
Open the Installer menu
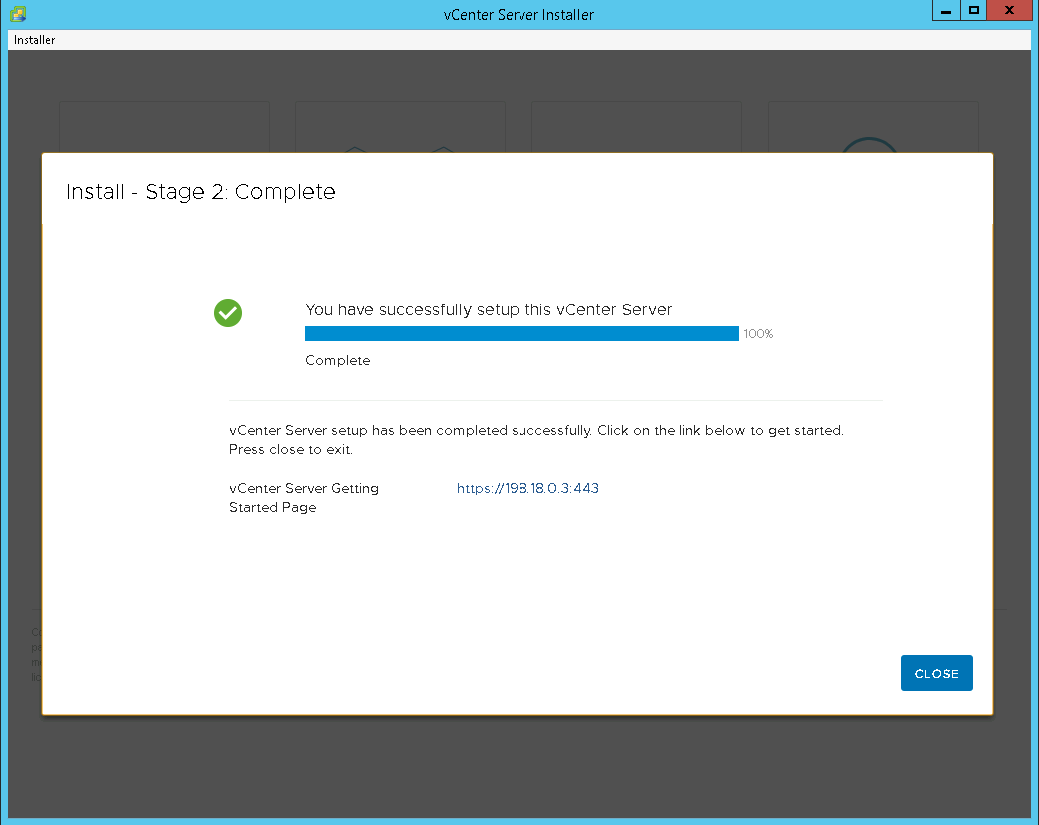coord(35,40)
